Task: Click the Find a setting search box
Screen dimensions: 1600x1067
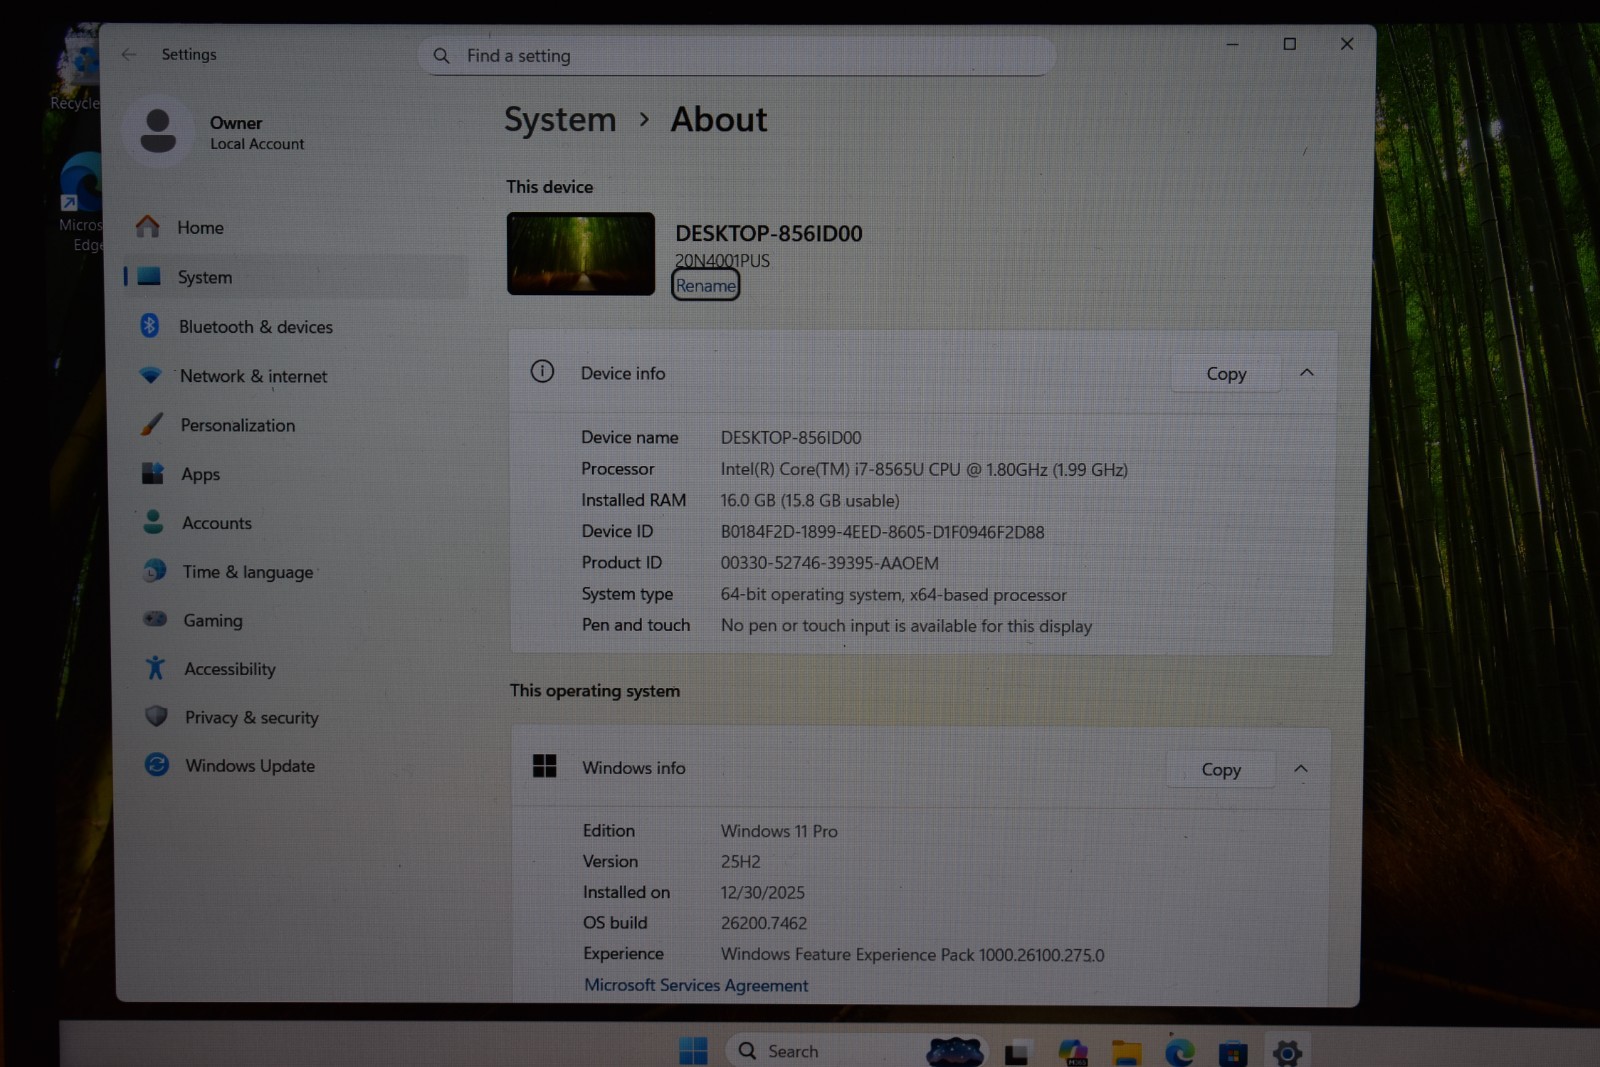Action: pyautogui.click(x=737, y=56)
